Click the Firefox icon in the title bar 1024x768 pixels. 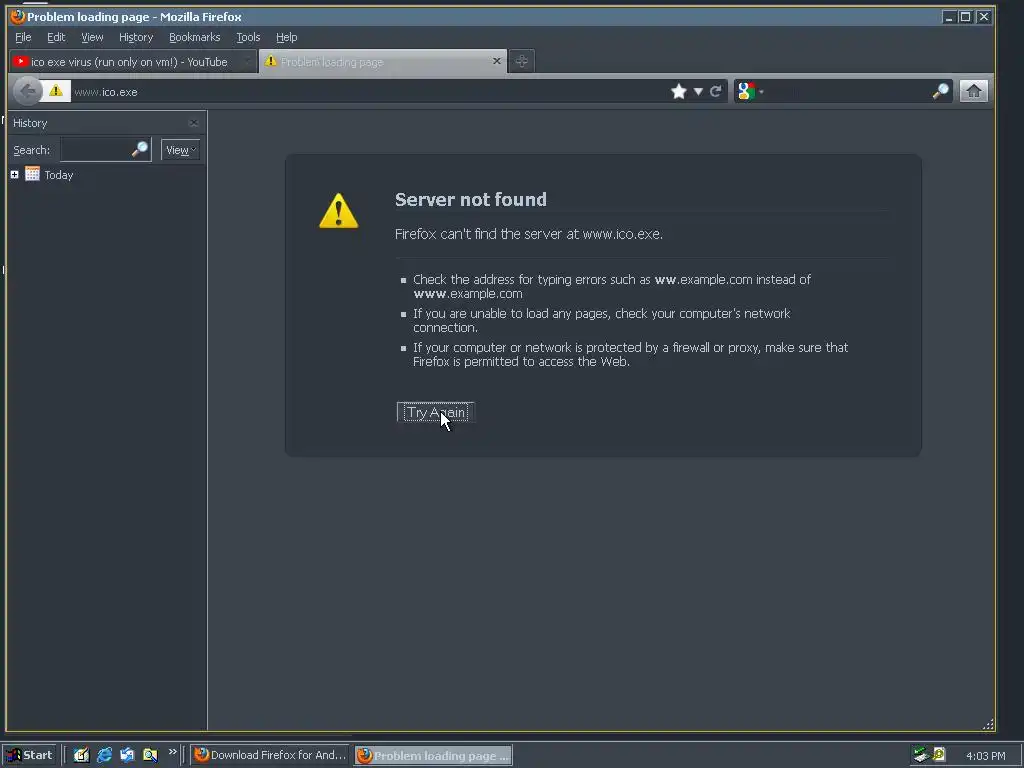click(18, 16)
